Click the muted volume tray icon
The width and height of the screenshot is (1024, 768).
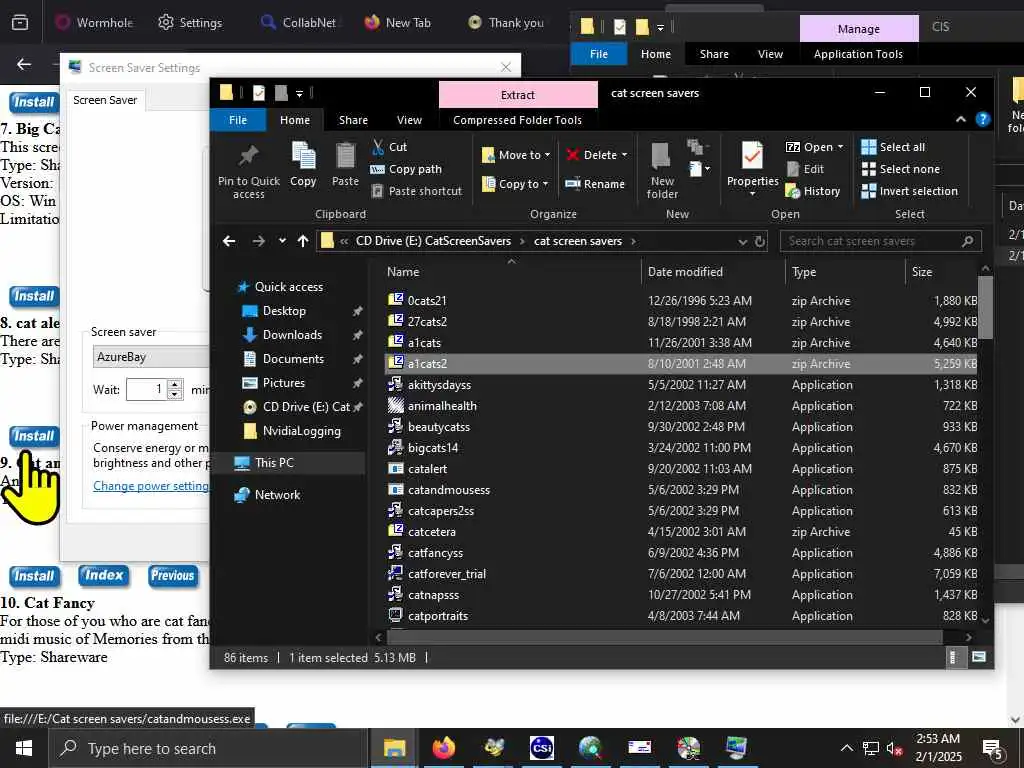coord(894,748)
